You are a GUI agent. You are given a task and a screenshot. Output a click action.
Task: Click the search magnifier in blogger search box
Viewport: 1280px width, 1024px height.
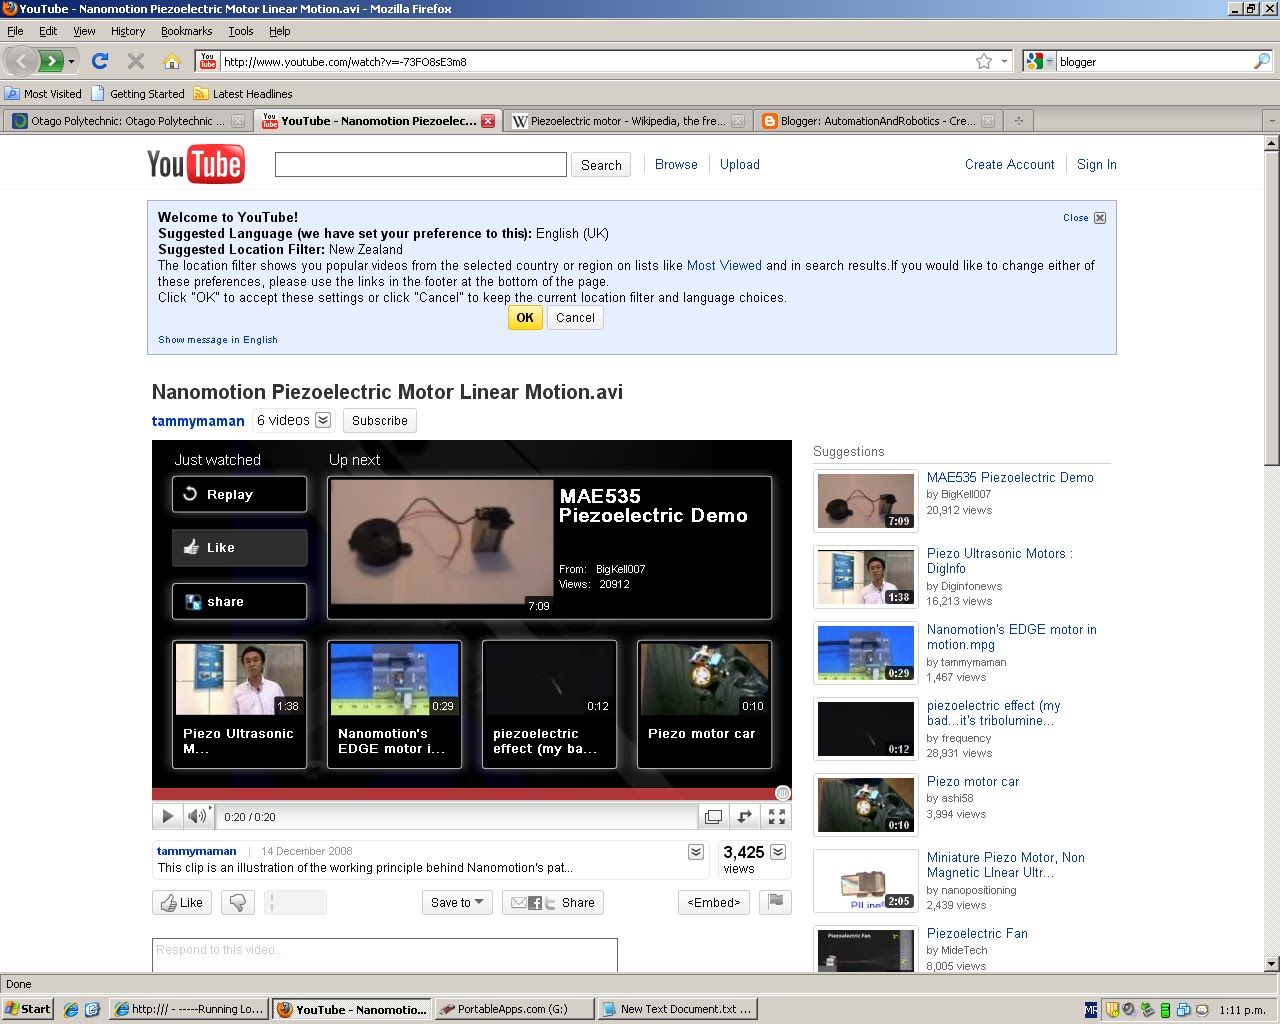1262,61
